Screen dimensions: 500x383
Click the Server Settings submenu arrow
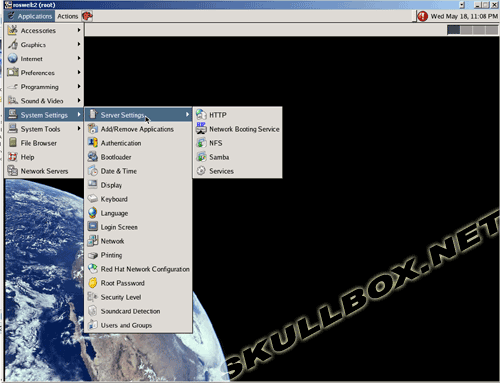[188, 114]
